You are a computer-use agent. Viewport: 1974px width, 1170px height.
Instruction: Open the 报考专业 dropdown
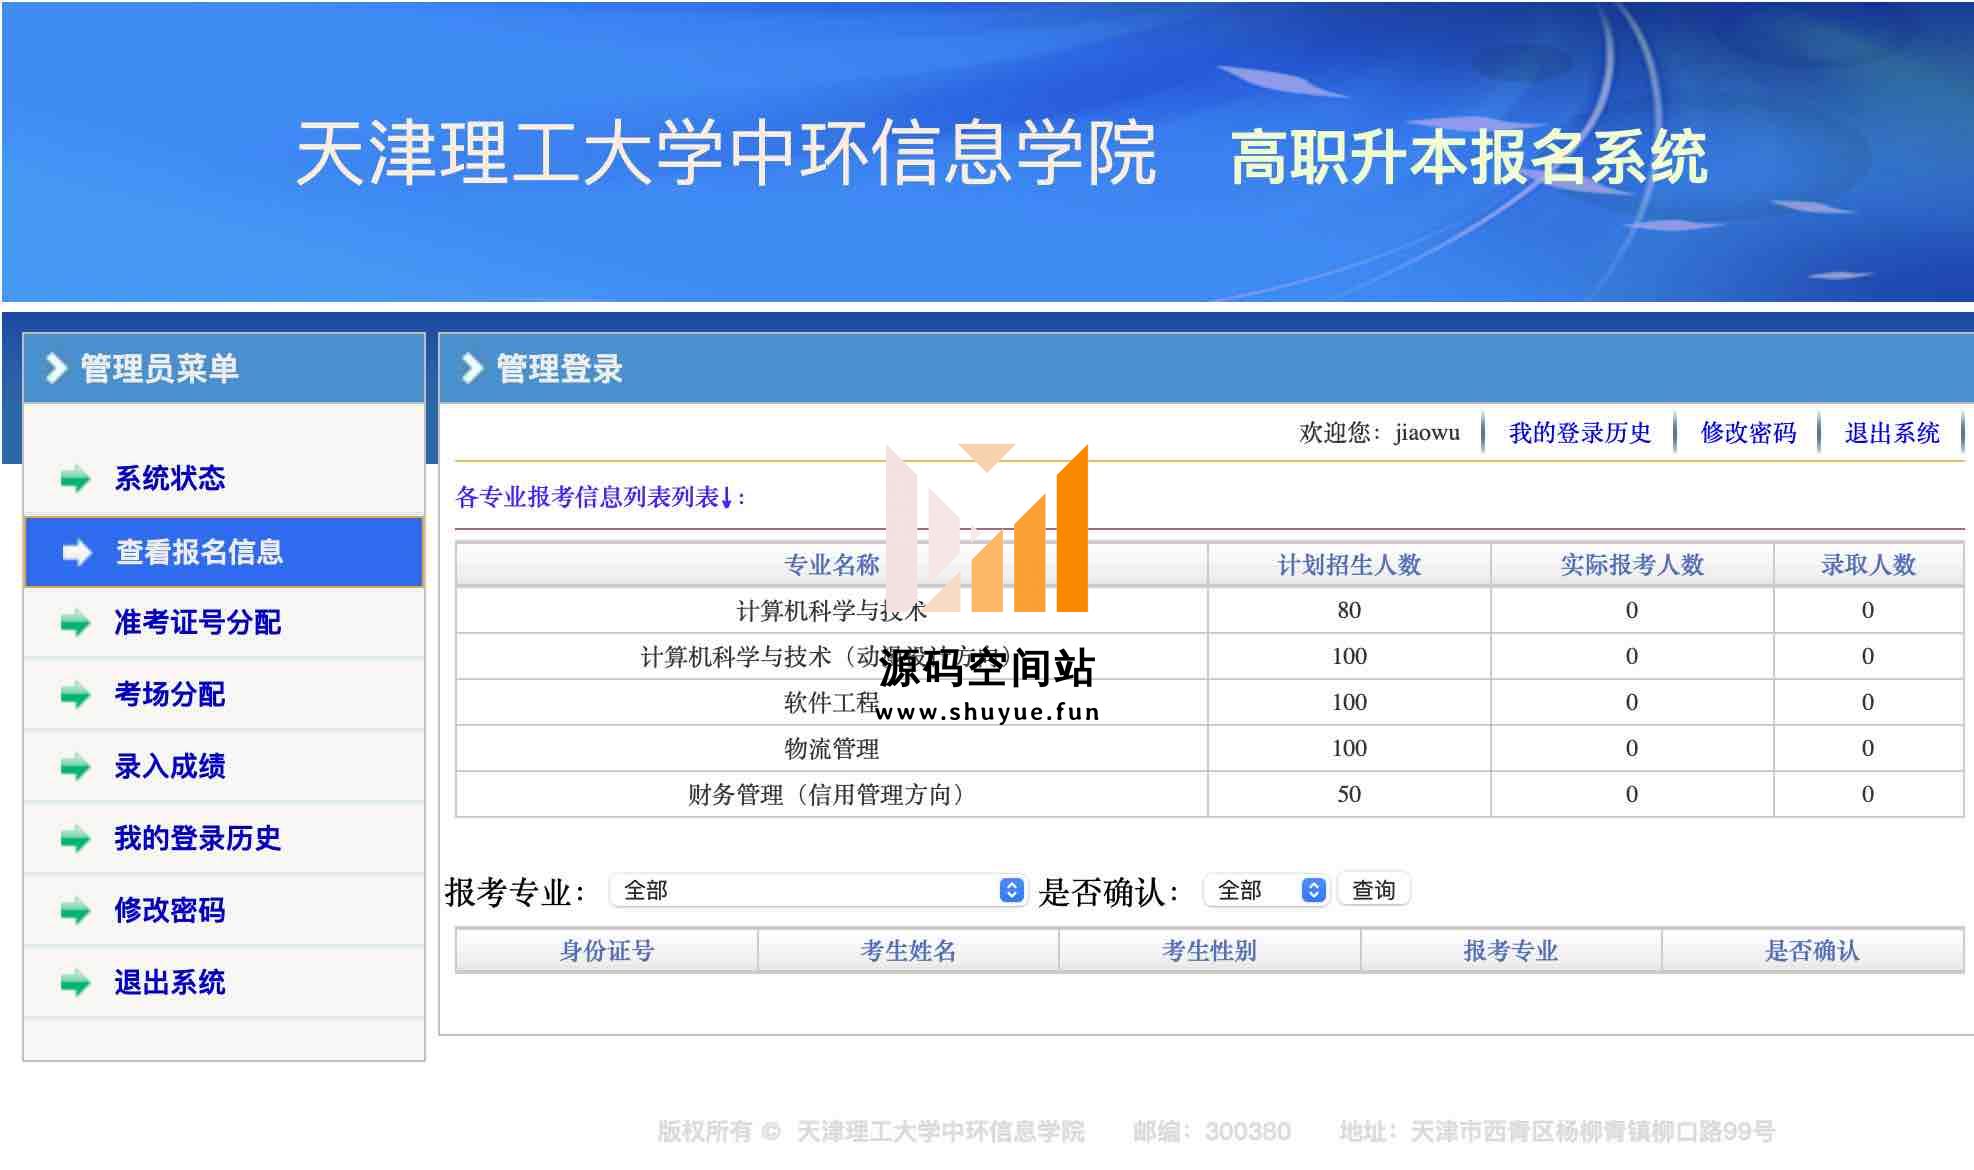tap(818, 890)
